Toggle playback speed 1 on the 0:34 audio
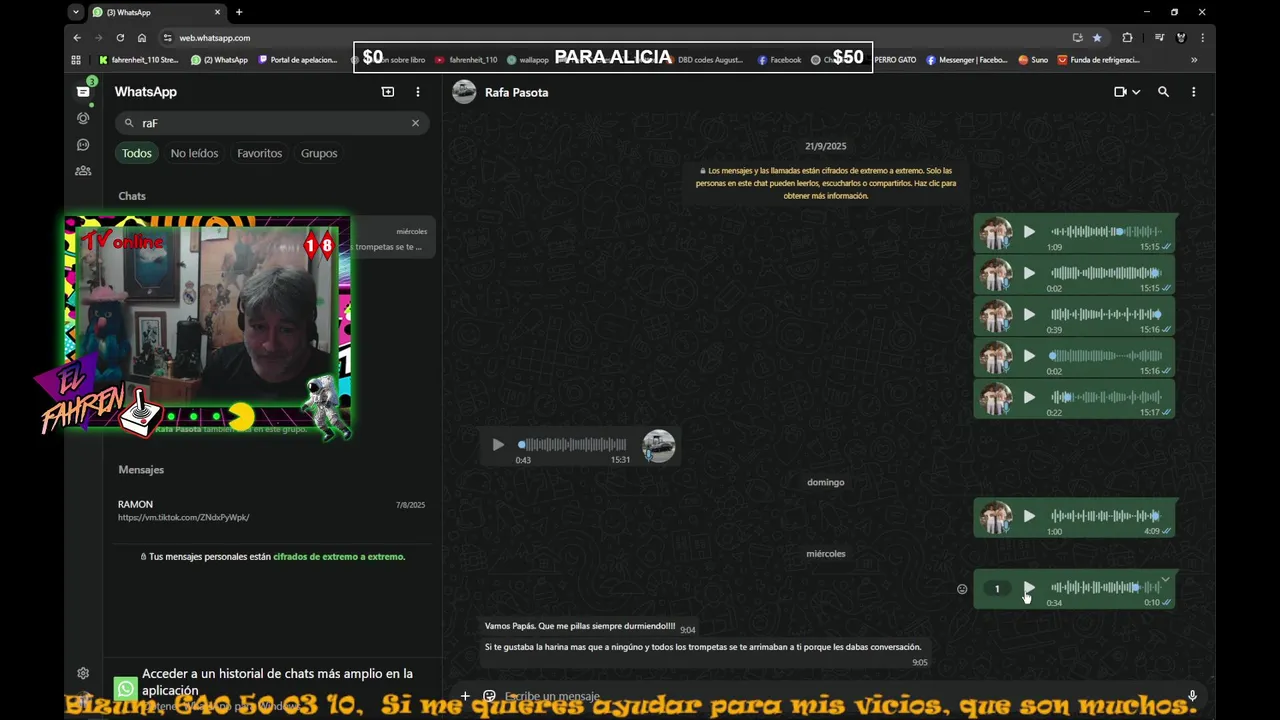 [997, 589]
